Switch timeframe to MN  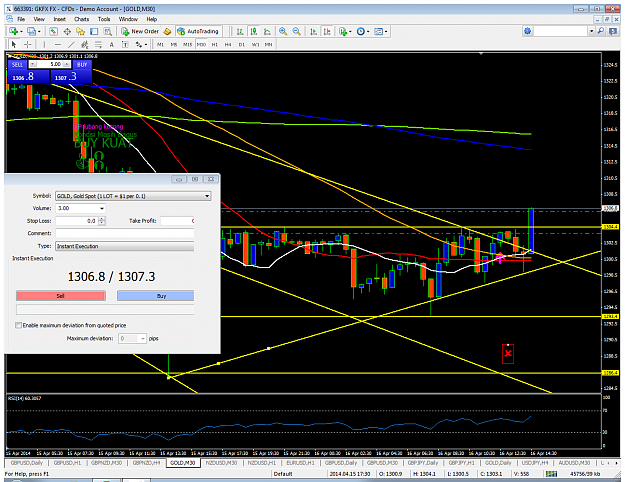[x=269, y=45]
